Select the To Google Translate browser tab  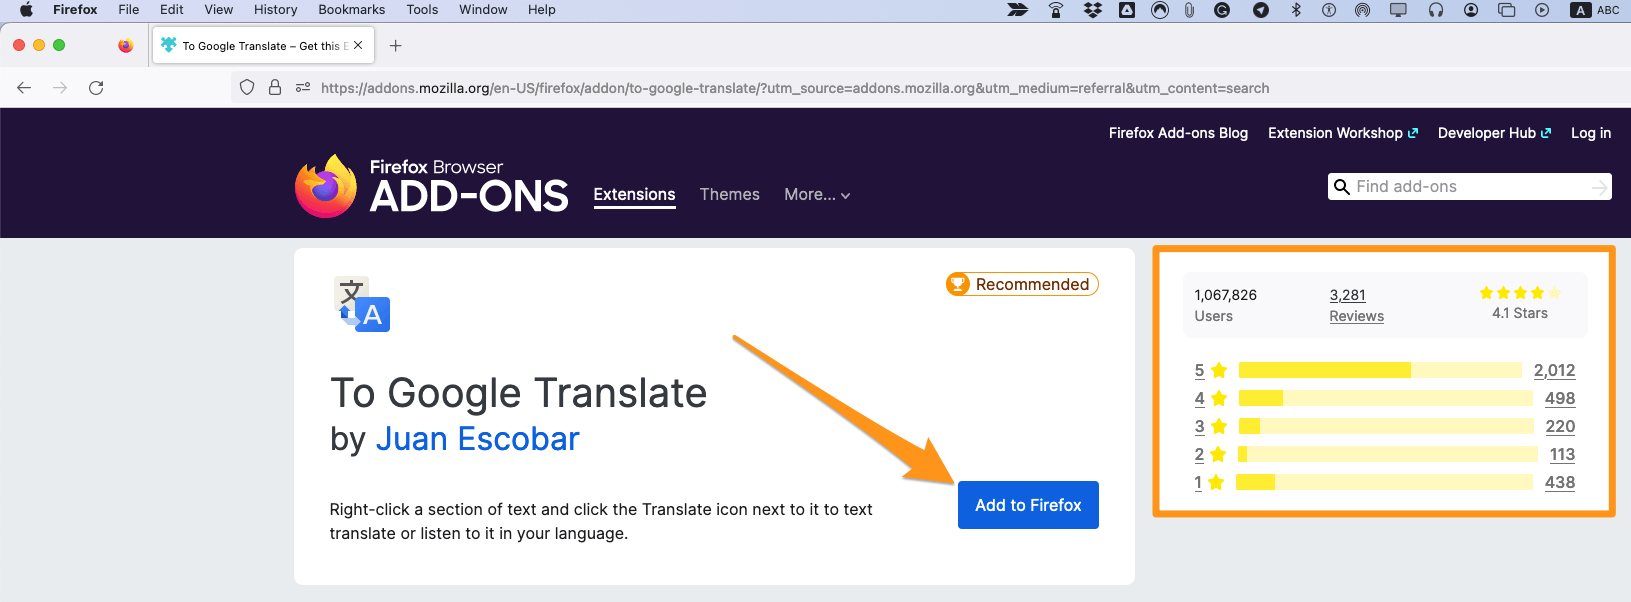(263, 46)
